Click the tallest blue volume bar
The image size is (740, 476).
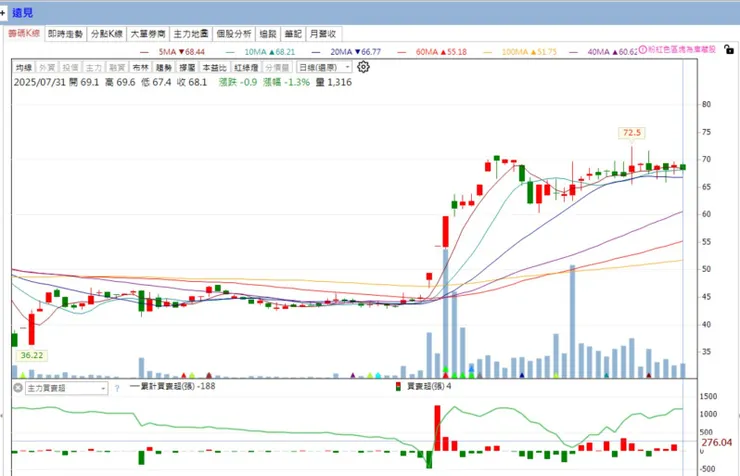pos(446,313)
